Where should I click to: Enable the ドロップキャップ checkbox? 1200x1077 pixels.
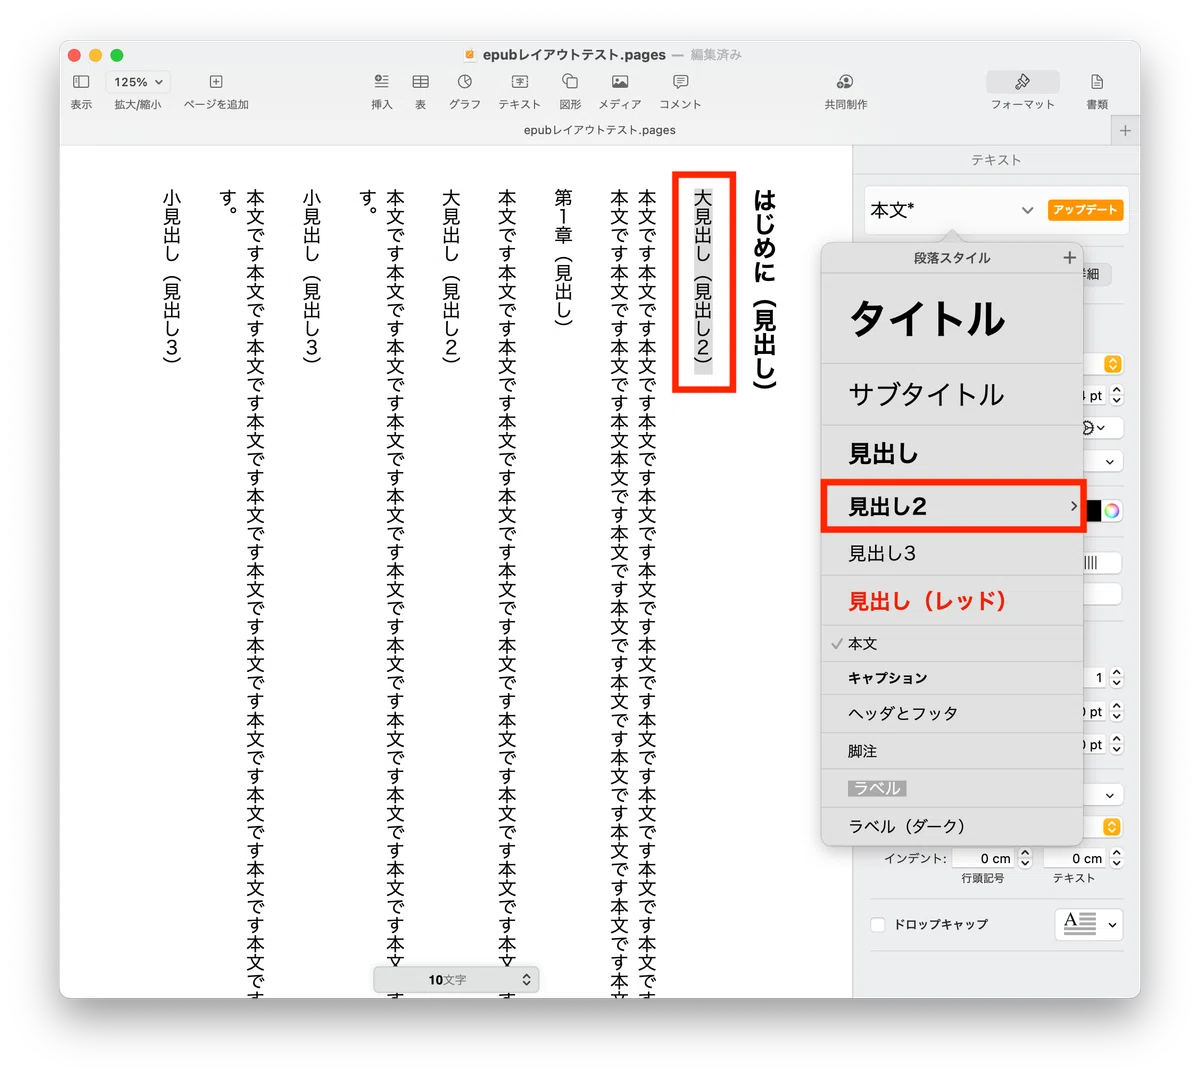[x=878, y=925]
